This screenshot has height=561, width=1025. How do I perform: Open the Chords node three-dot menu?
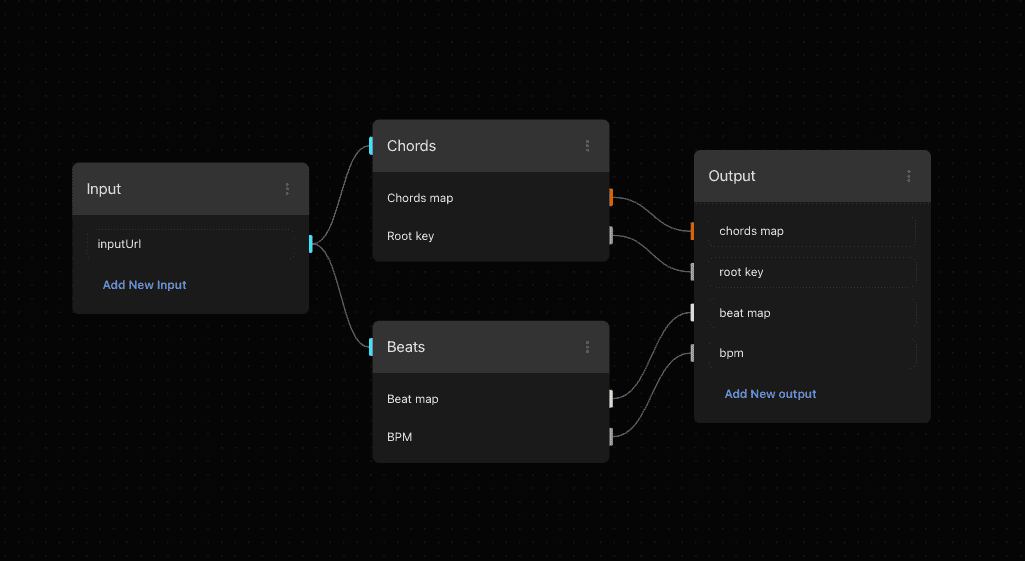pyautogui.click(x=587, y=146)
